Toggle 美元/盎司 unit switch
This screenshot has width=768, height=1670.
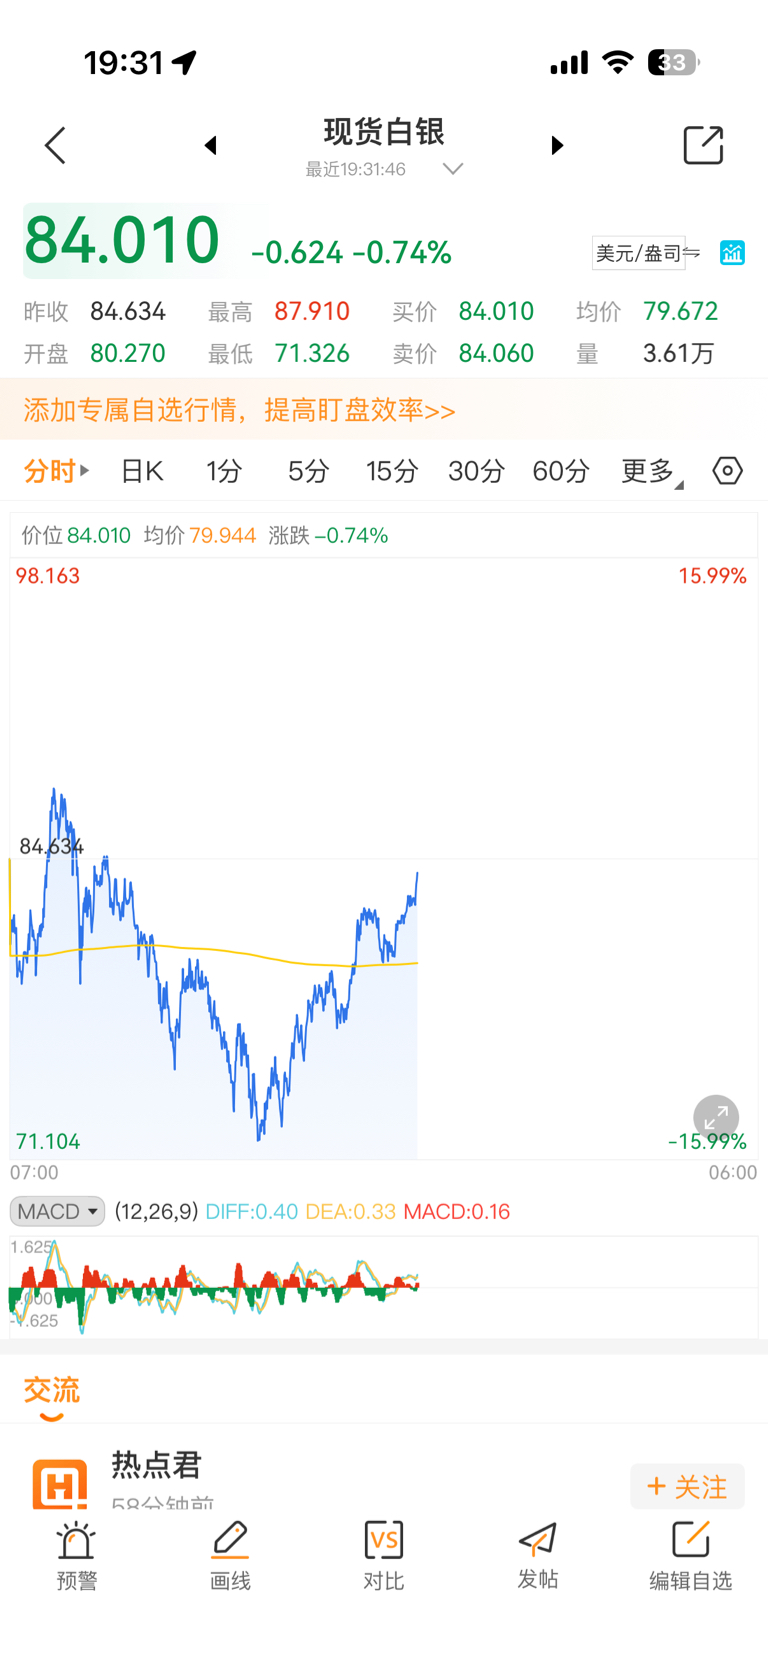647,253
